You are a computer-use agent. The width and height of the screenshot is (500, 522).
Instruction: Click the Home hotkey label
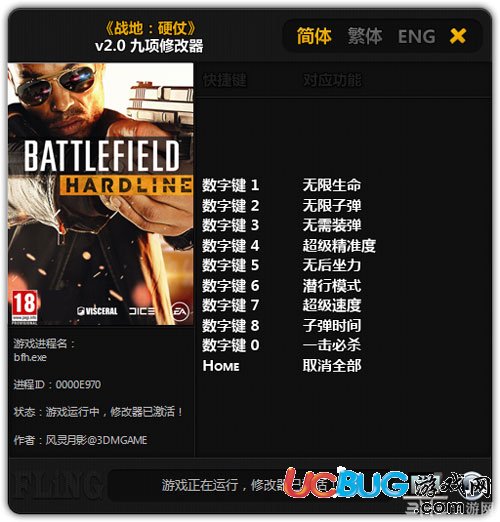pos(221,366)
